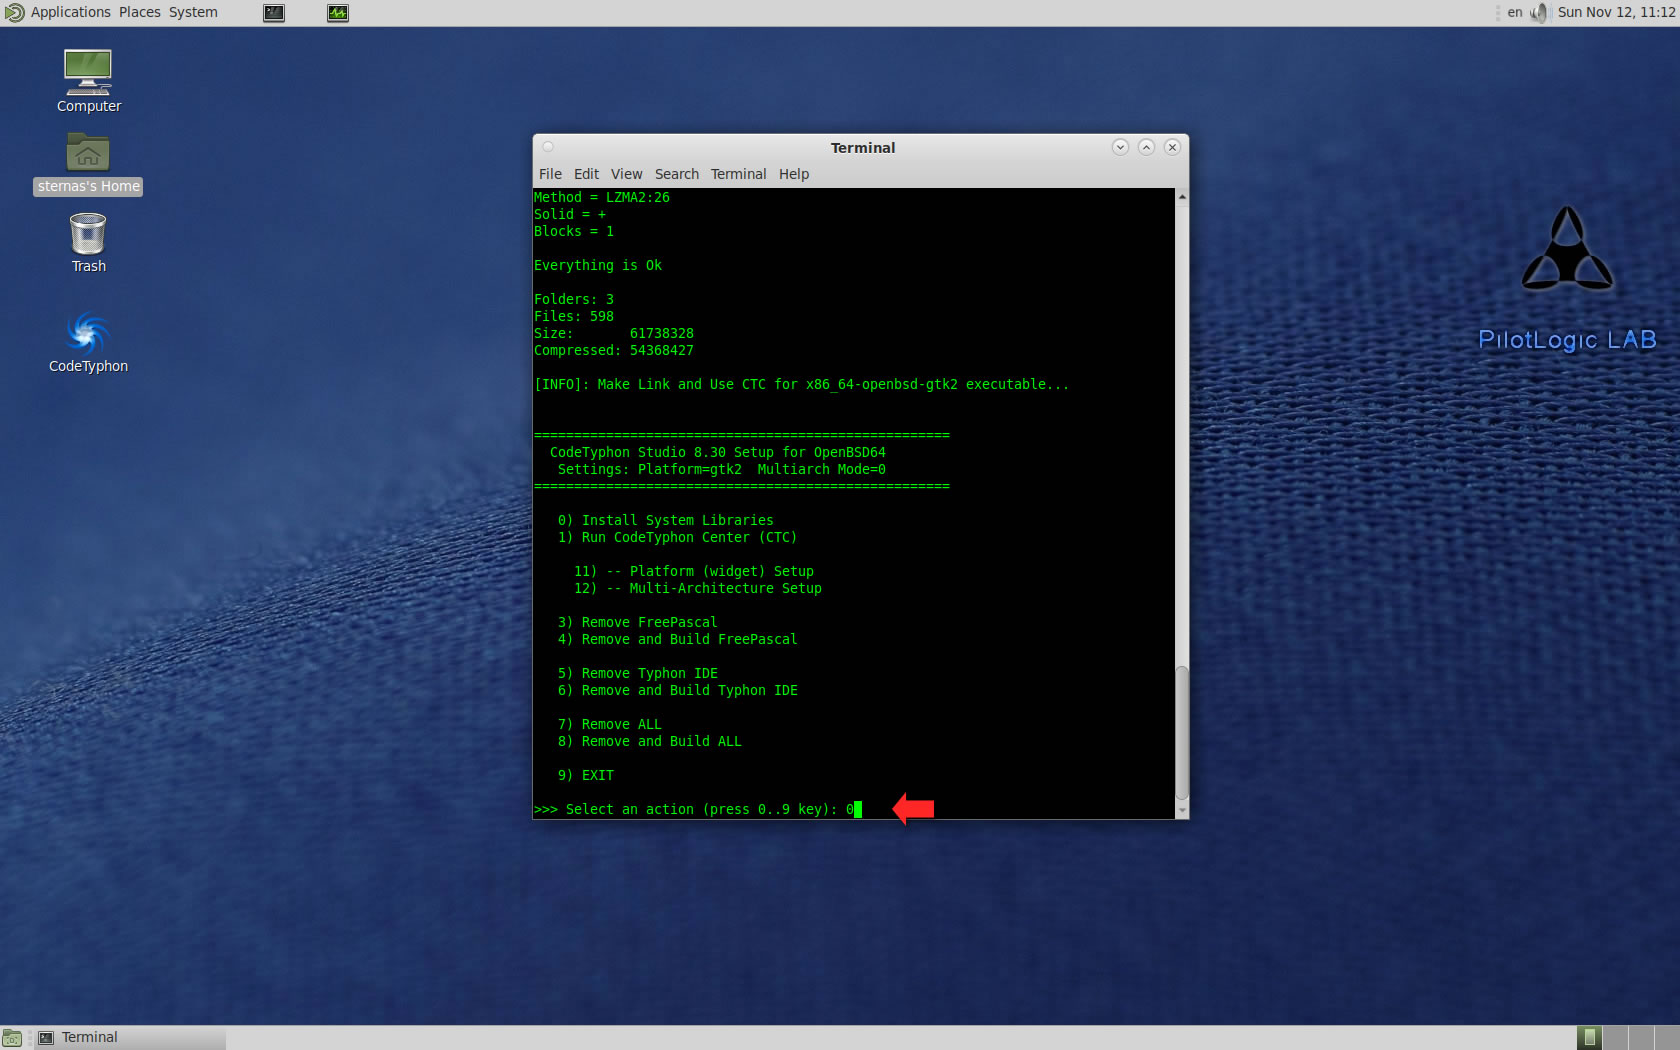Viewport: 1680px width, 1050px height.
Task: Click the show desktop icon in bottom panel
Action: point(12,1038)
